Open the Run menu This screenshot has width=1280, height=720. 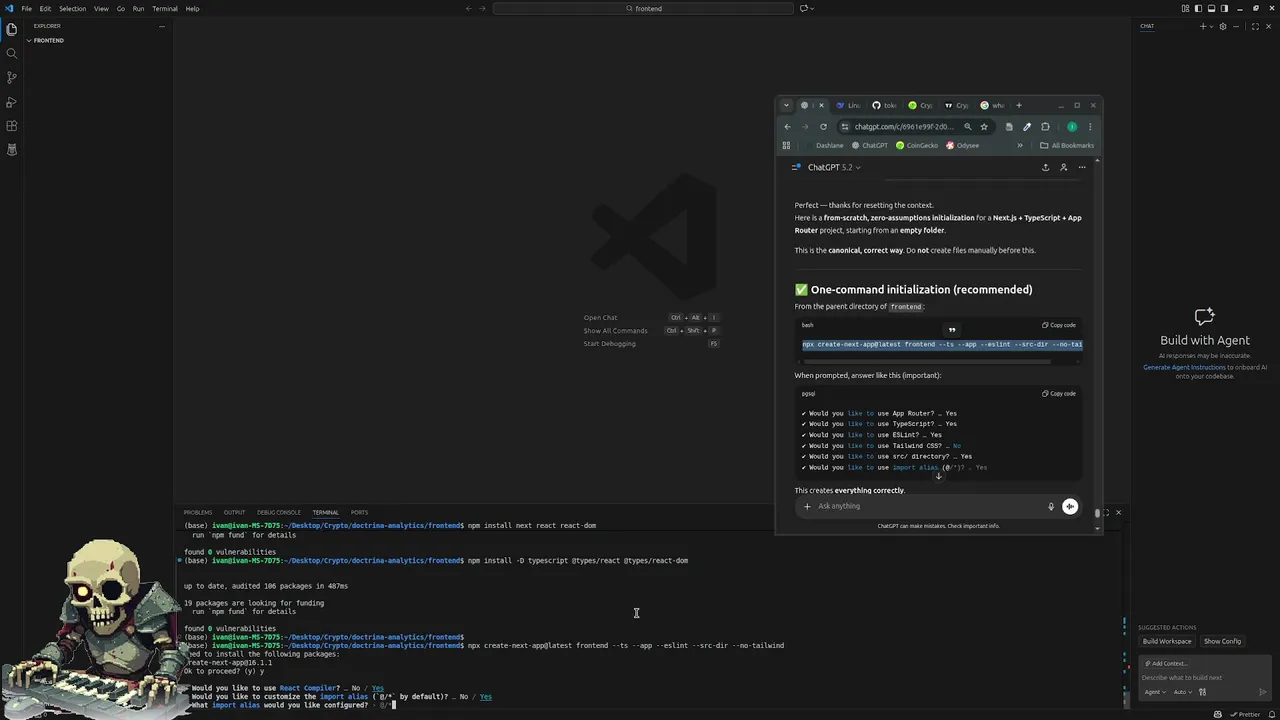138,8
